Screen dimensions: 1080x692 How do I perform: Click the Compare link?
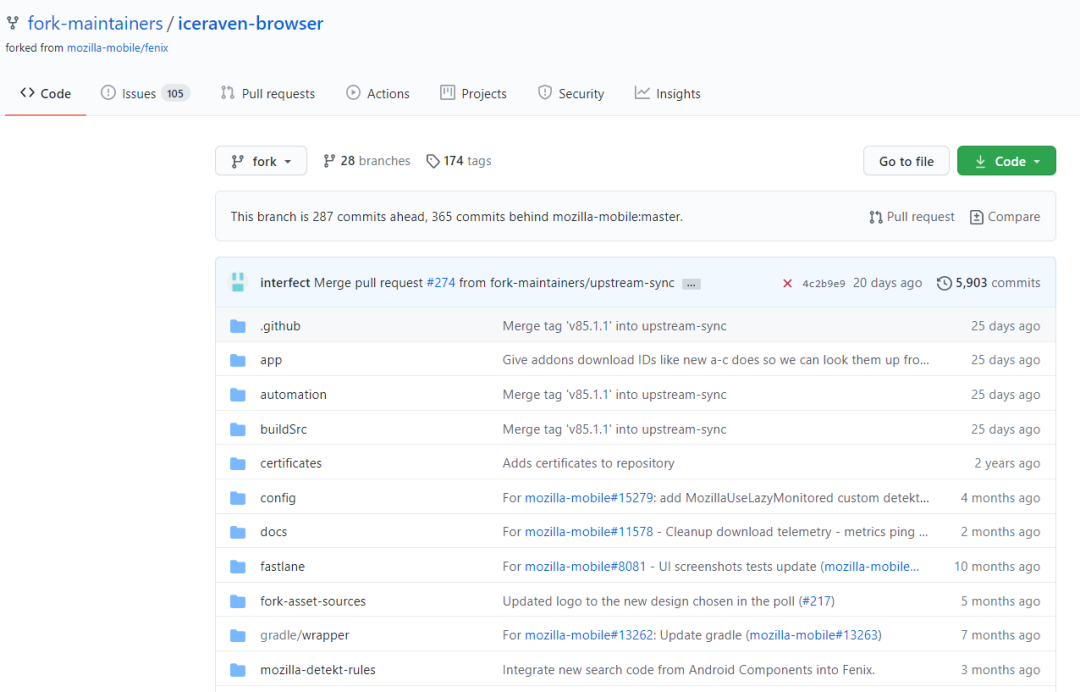1005,217
